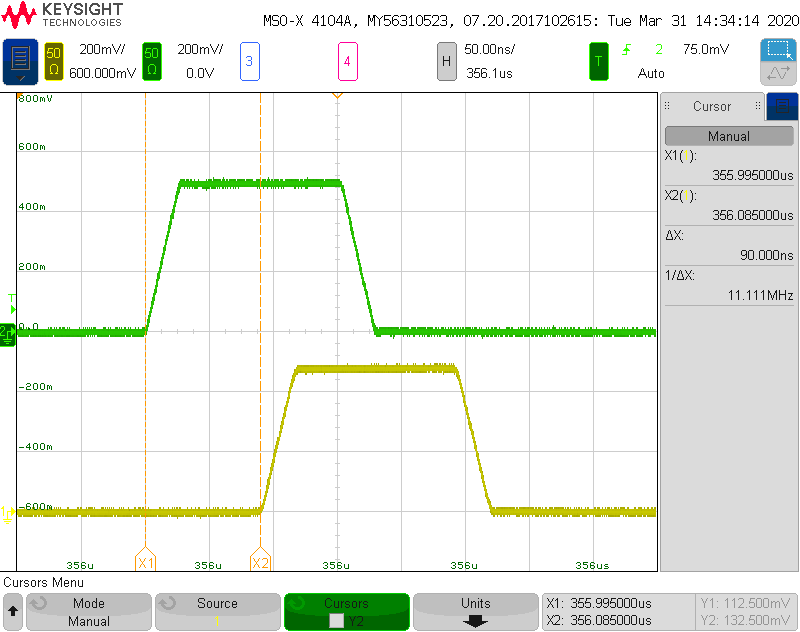Enable Channel 3 via its channel icon

tap(250, 61)
